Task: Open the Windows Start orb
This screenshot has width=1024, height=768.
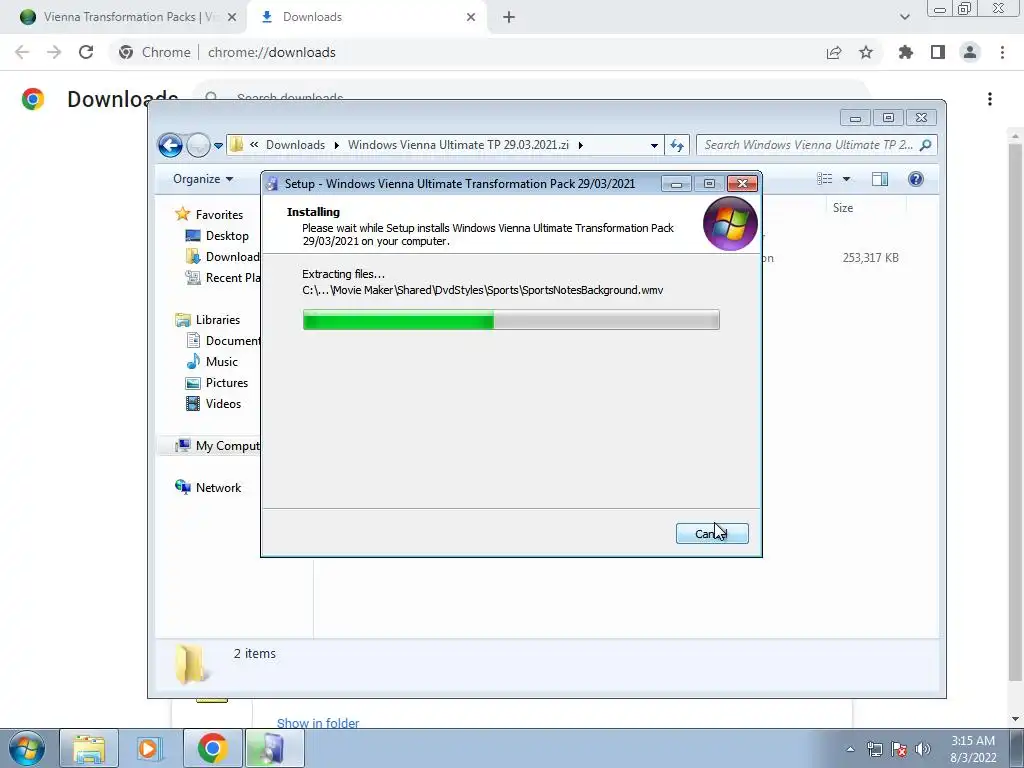Action: pos(26,748)
